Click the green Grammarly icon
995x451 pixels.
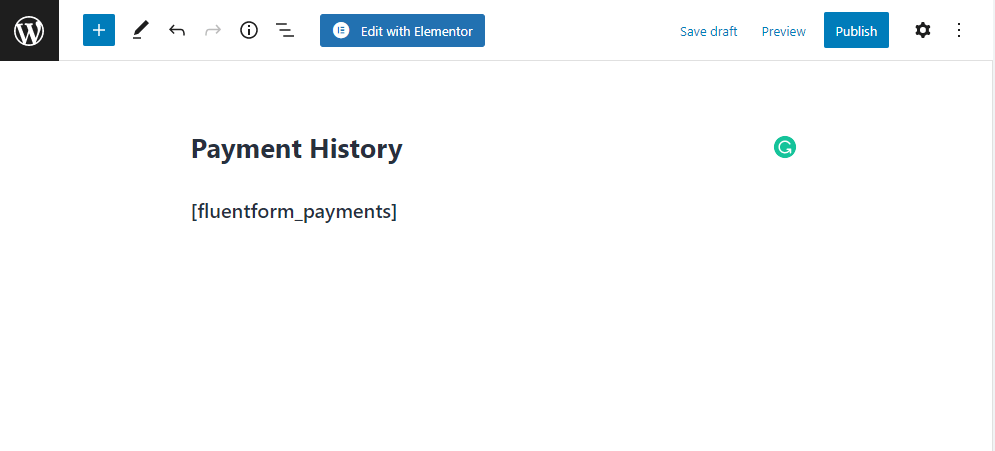tap(785, 148)
